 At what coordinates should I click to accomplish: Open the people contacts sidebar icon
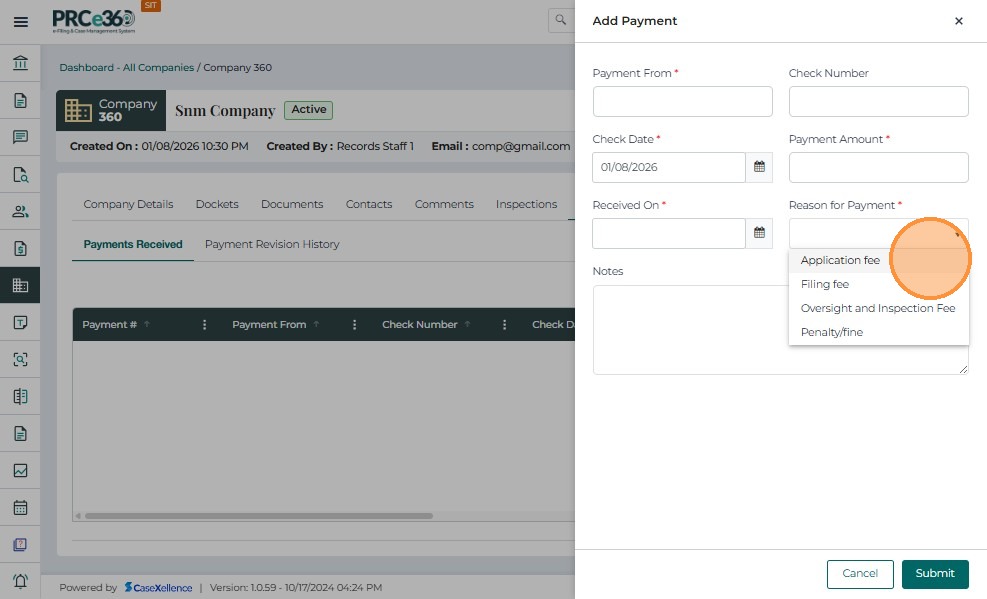click(20, 211)
